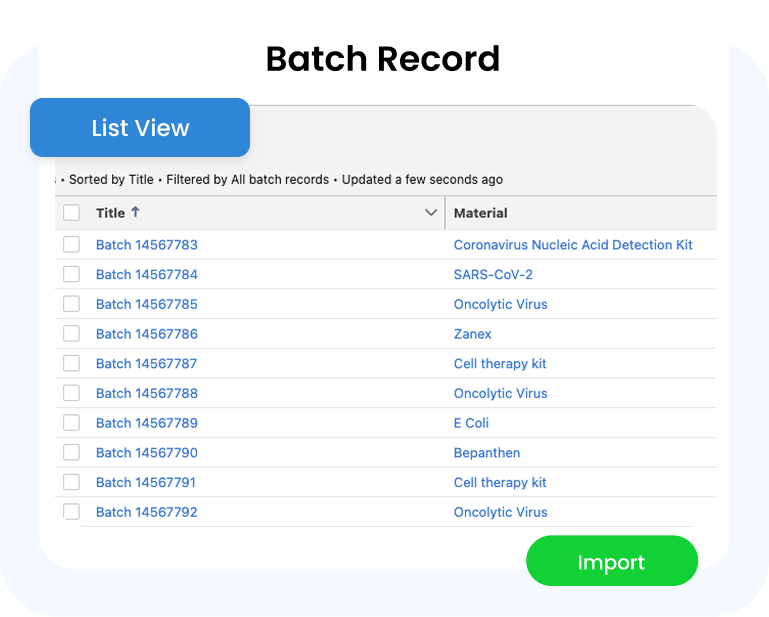Toggle the select-all checkbox in header
The width and height of the screenshot is (769, 617).
(x=71, y=213)
